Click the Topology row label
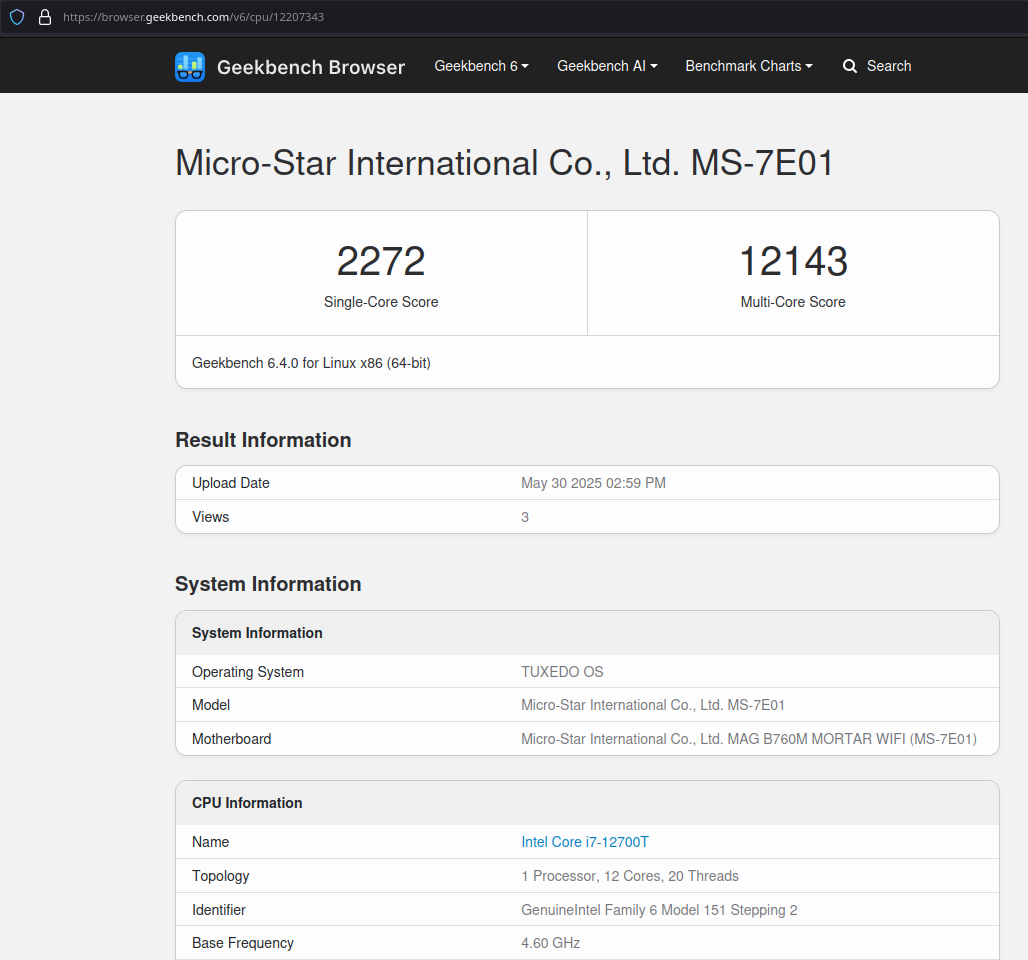The height and width of the screenshot is (960, 1028). (221, 876)
